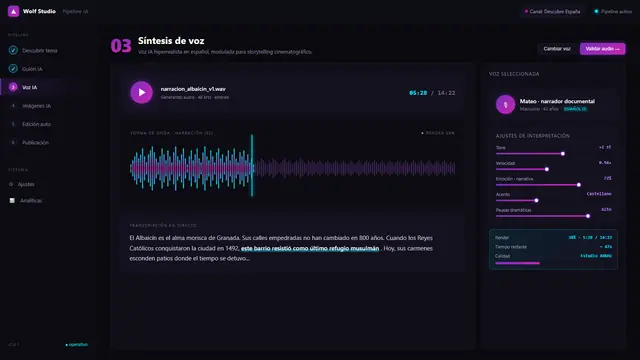Click the unrendered dim waveform section
The height and width of the screenshot is (360, 640).
(x=354, y=168)
